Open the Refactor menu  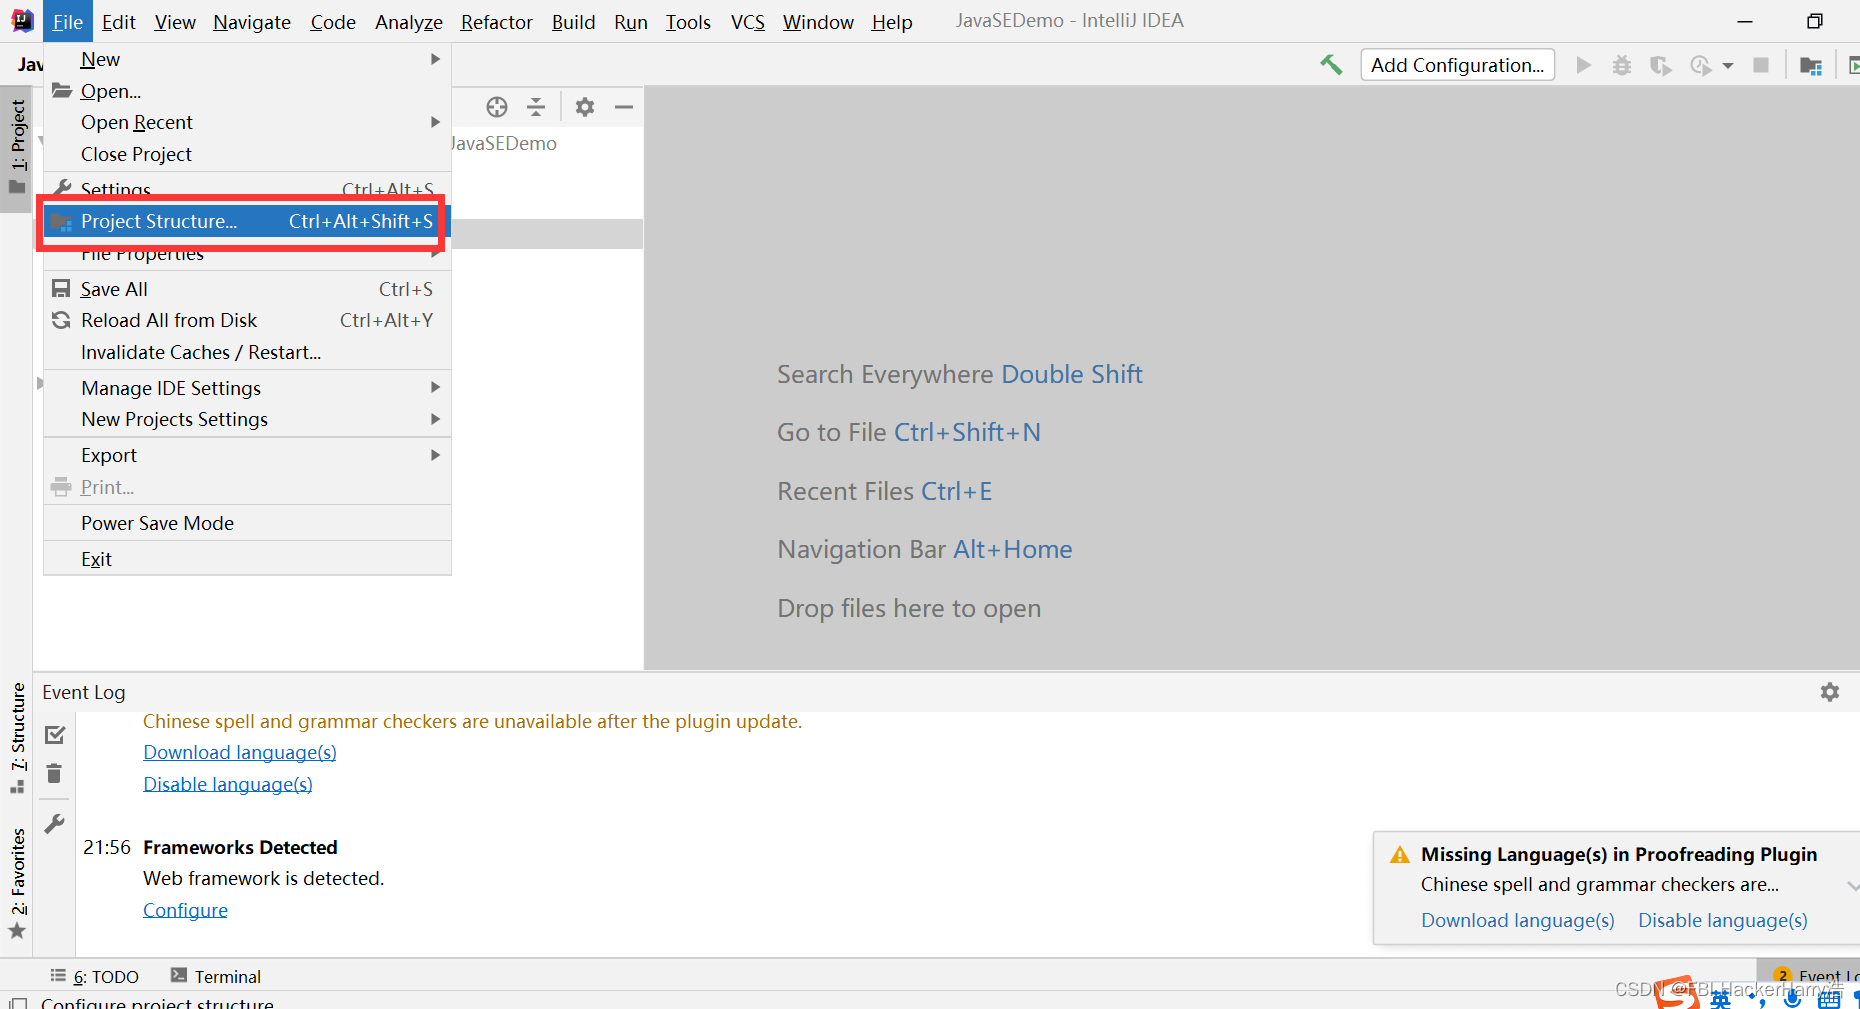[496, 21]
